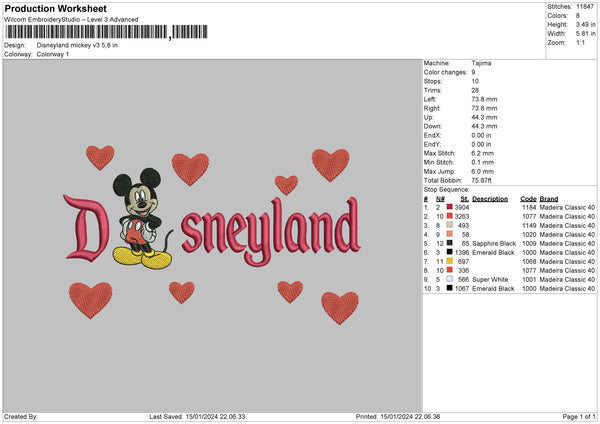Click the red swatch beside 336 stitches
600x424 pixels.
point(450,270)
